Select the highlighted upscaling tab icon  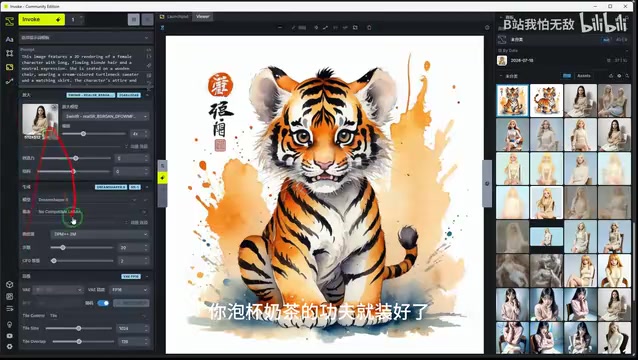9,67
